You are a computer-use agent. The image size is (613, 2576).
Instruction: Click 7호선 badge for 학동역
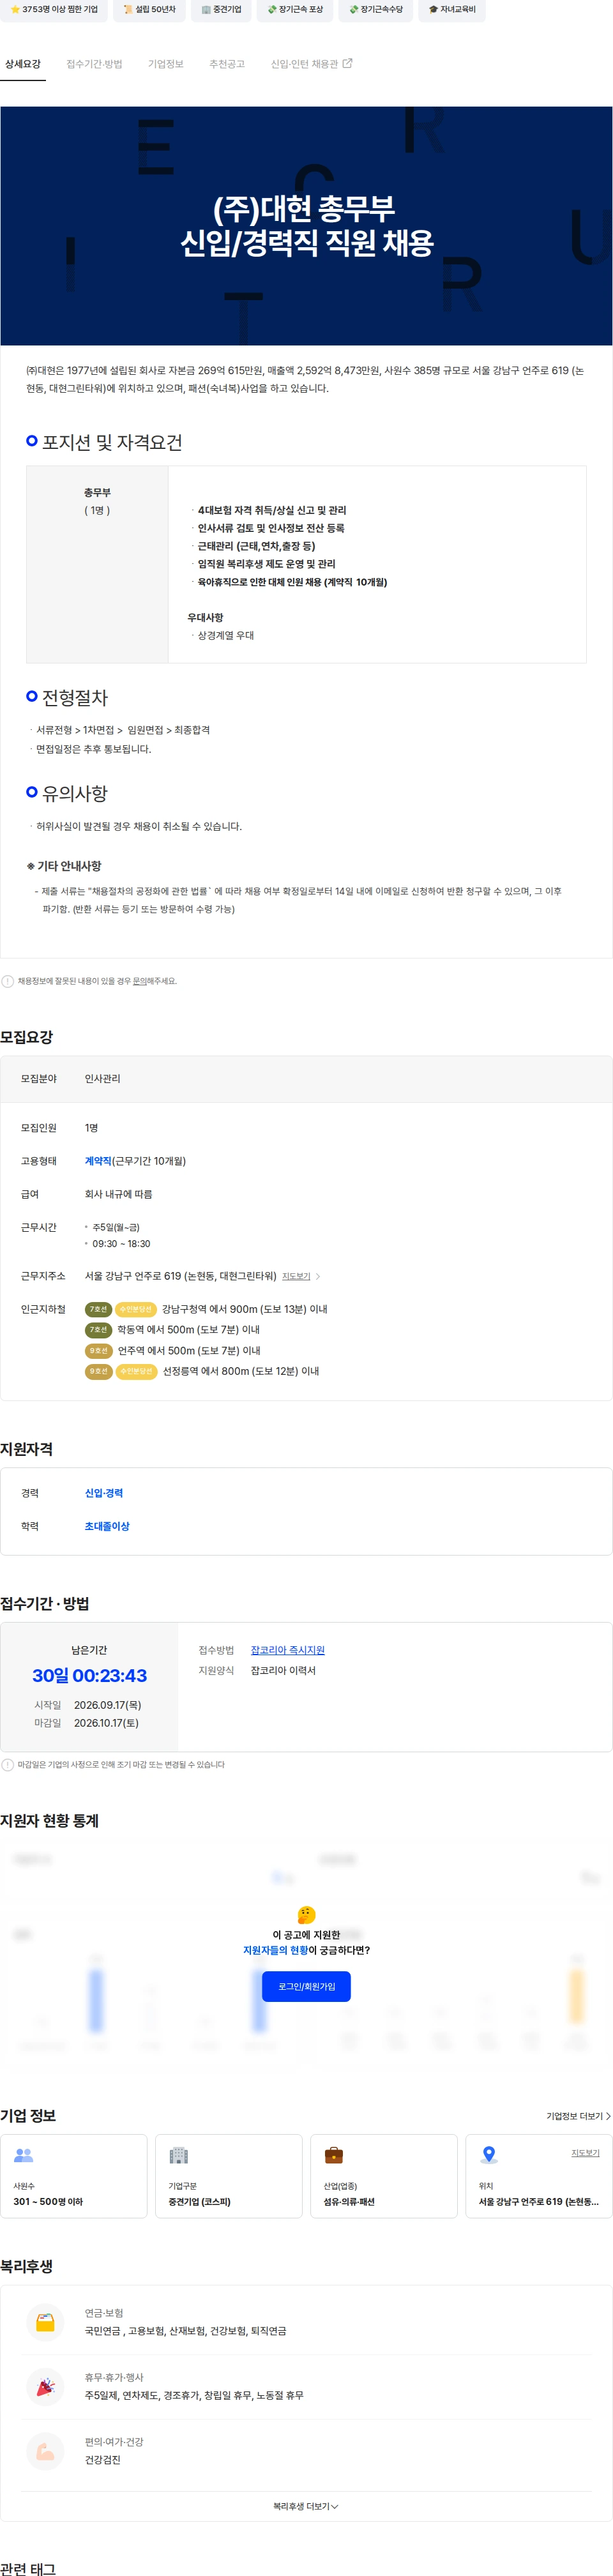click(x=98, y=1330)
